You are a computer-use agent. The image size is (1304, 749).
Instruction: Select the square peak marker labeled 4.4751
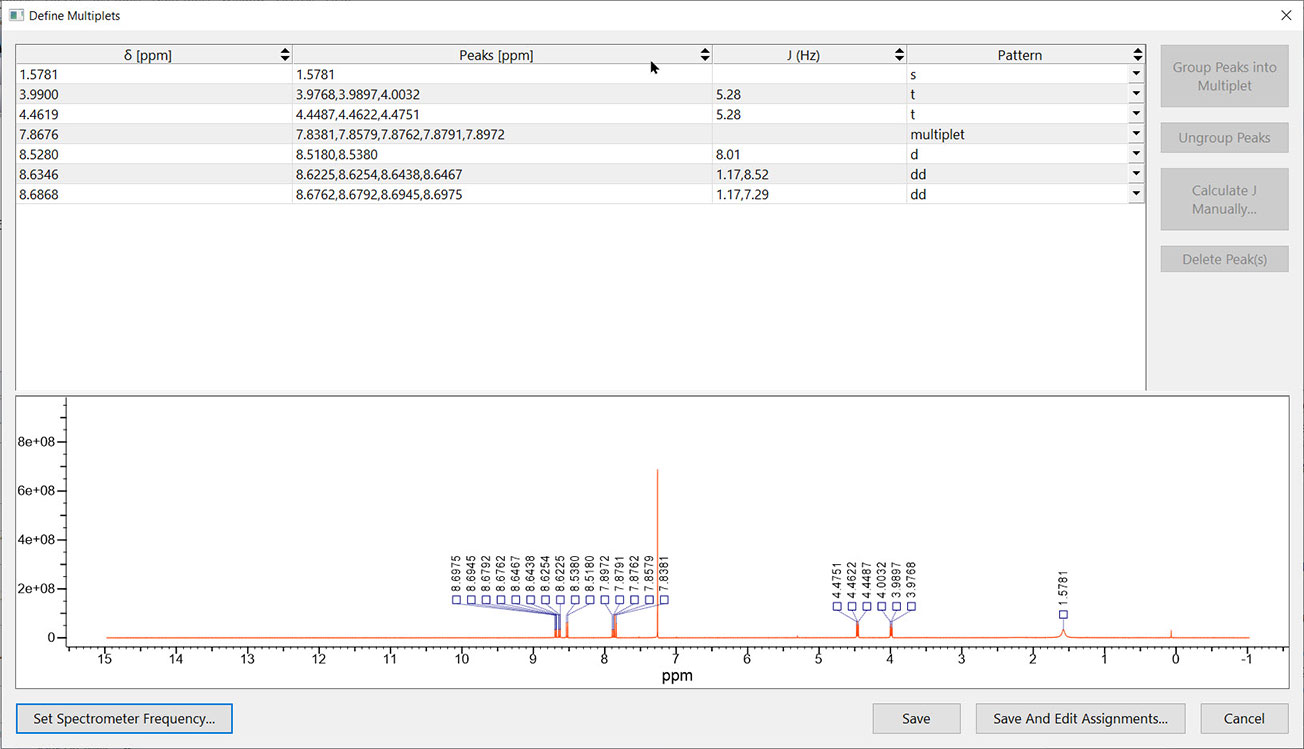click(837, 606)
